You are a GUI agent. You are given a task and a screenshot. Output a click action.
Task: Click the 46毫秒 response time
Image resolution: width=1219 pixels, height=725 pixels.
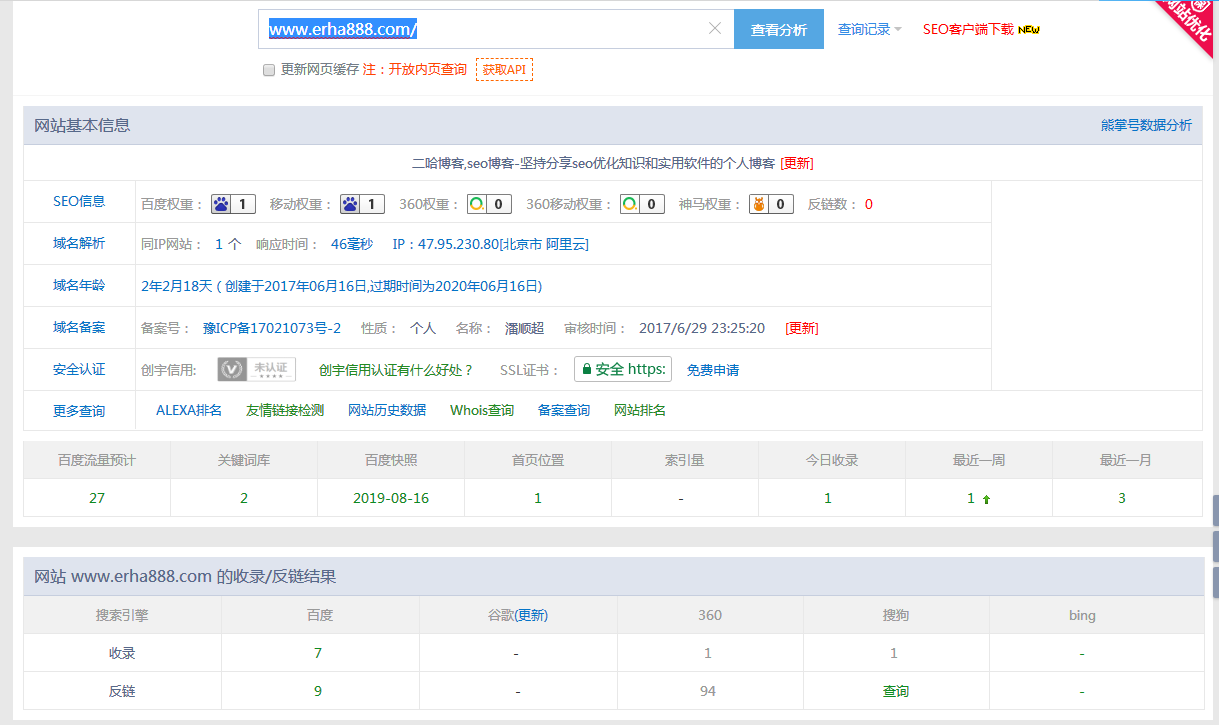[x=352, y=244]
